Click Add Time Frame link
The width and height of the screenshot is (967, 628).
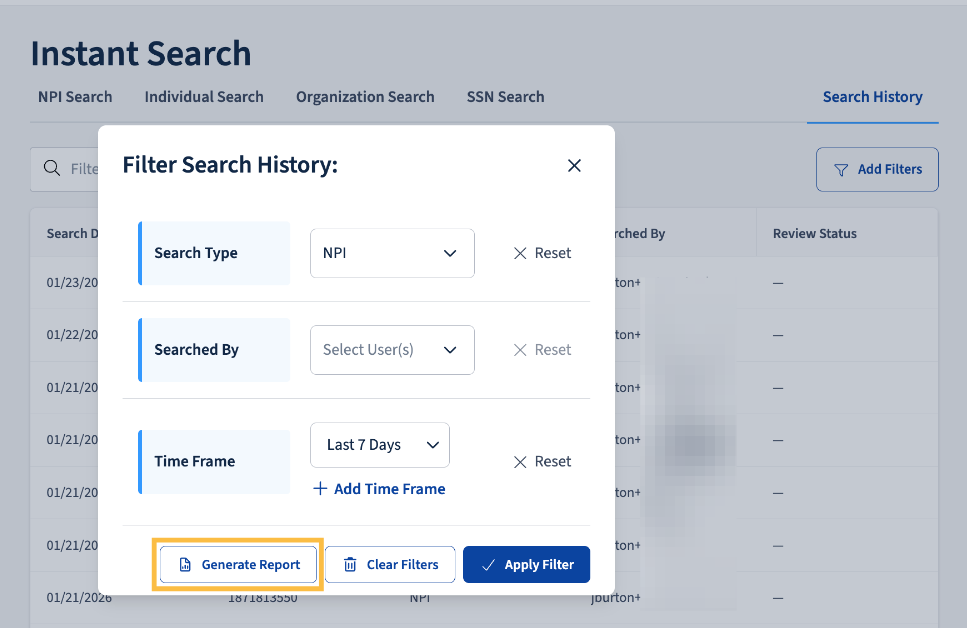(x=379, y=489)
